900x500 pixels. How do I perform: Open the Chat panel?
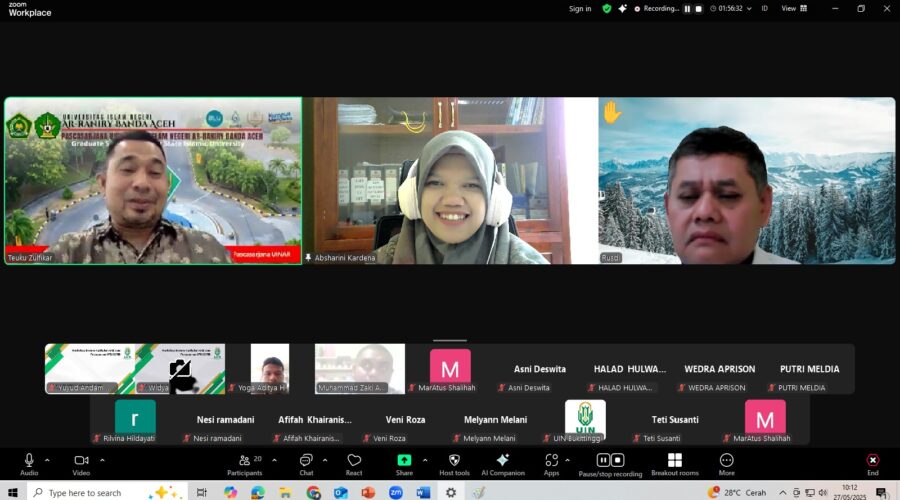tap(306, 463)
